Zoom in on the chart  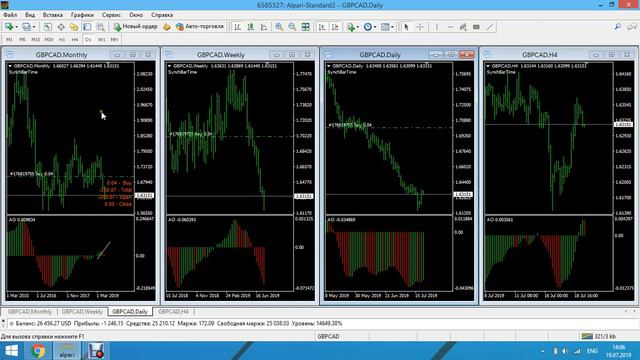279,27
